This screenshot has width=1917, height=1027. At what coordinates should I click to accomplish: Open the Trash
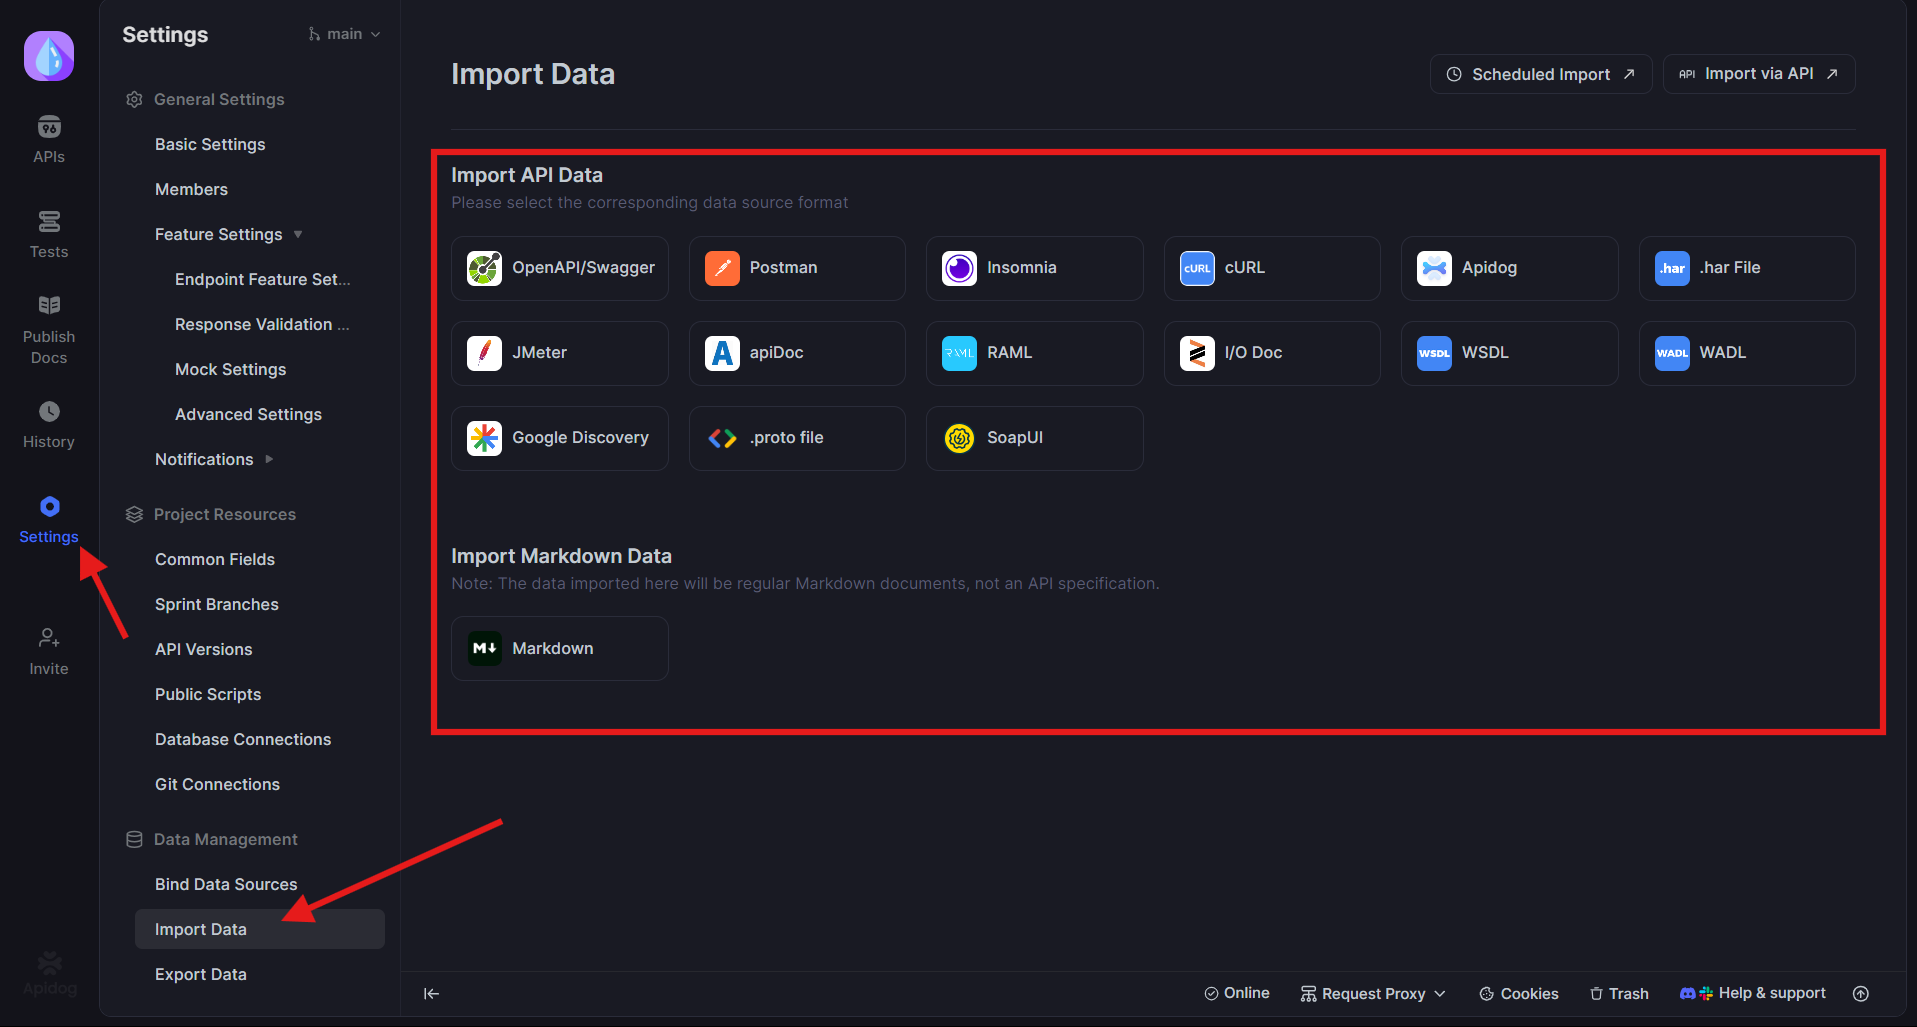click(x=1618, y=993)
